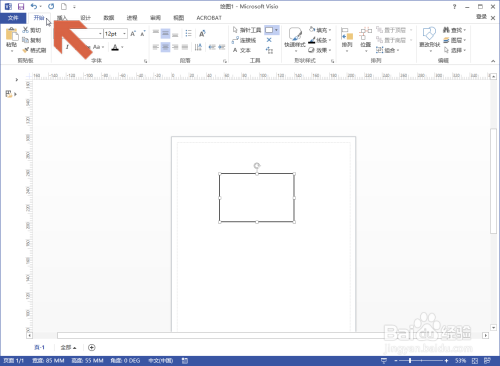Open the 填充 (Fill) dropdown
The width and height of the screenshot is (500, 366).
click(x=320, y=30)
